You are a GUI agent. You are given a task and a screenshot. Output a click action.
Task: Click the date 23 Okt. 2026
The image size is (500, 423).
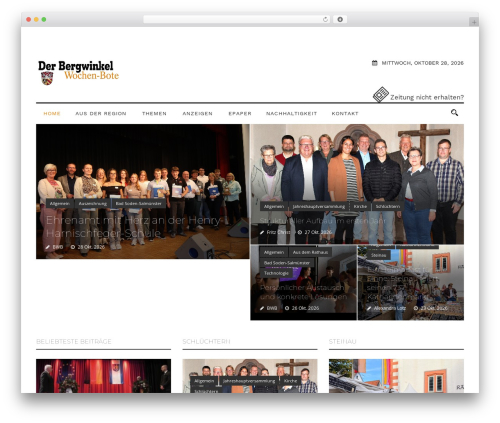pos(434,308)
